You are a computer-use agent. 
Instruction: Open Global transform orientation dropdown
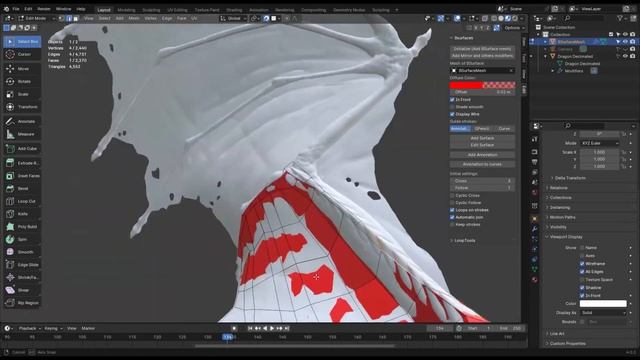(233, 18)
